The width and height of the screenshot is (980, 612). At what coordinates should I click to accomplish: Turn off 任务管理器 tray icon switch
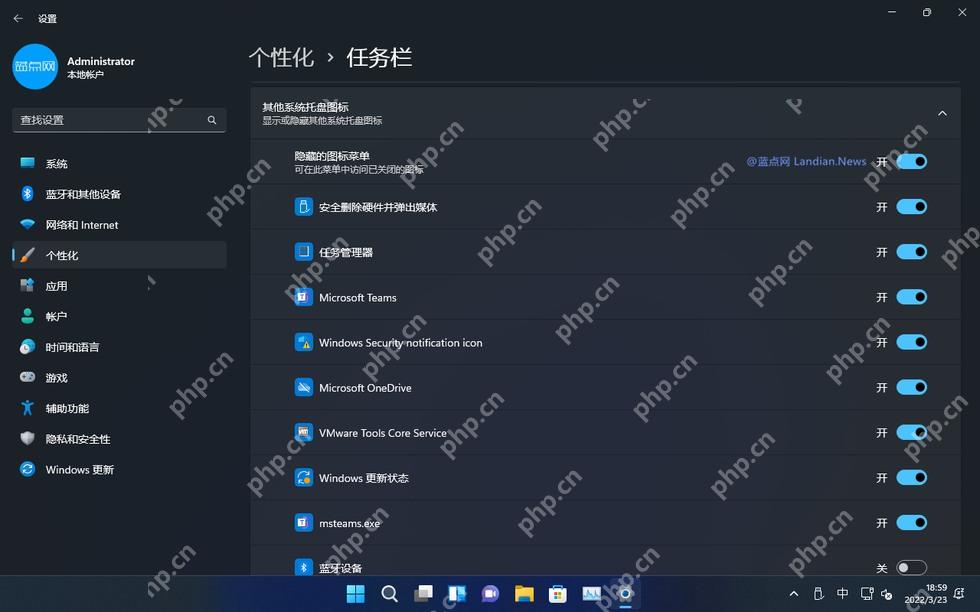click(x=911, y=252)
